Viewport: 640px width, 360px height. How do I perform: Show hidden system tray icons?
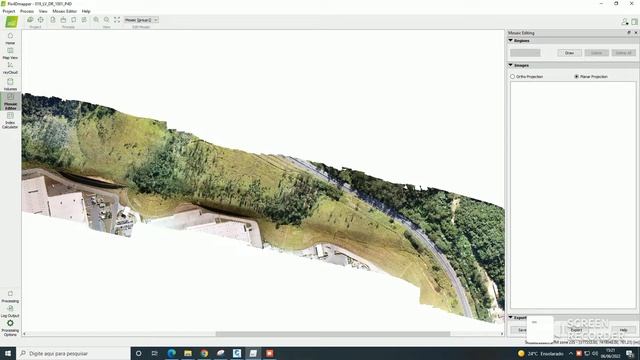click(571, 353)
